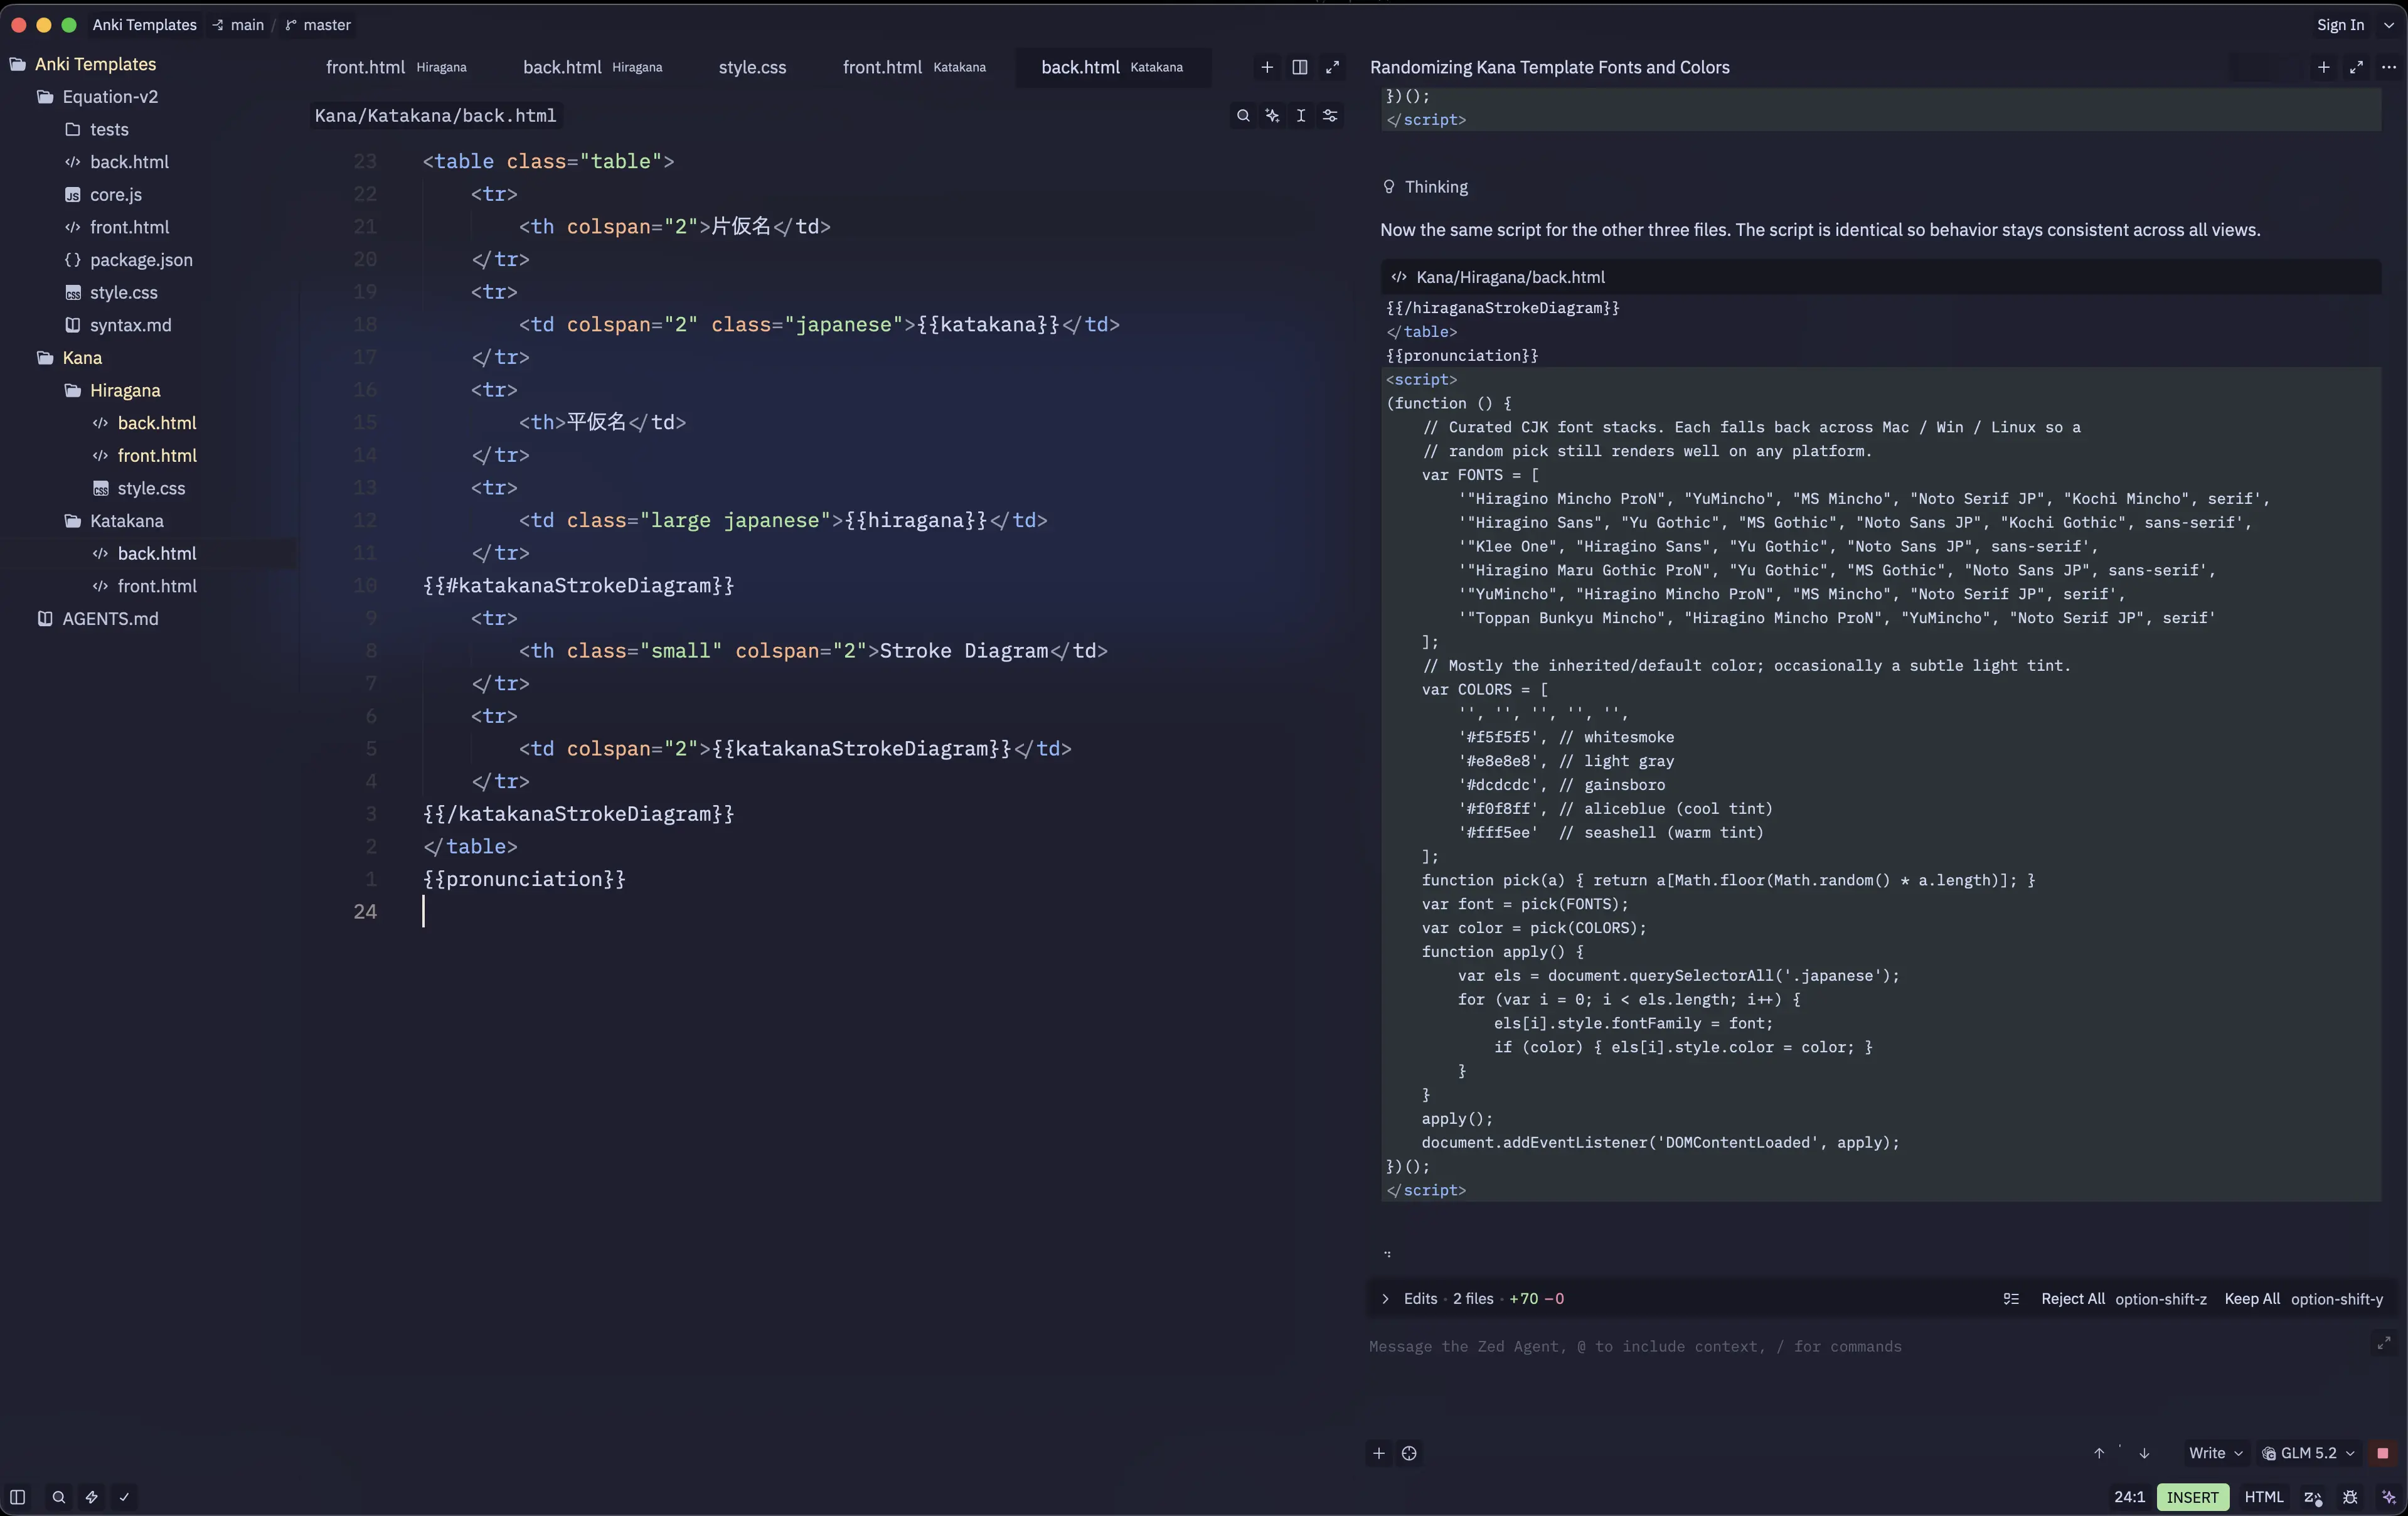The height and width of the screenshot is (1516, 2408).
Task: Open Anki Templates project menu in title bar
Action: click(144, 25)
